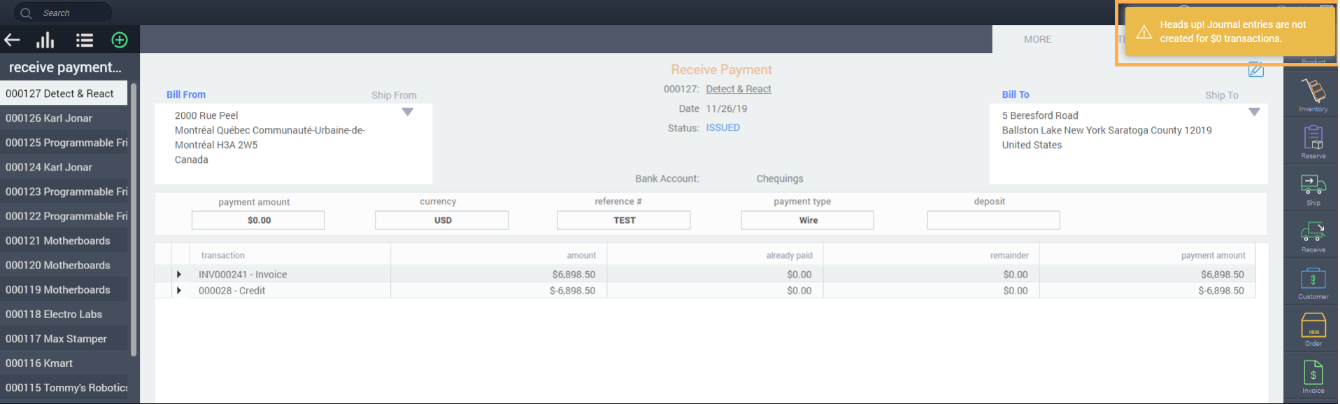Open the list view icon
The height and width of the screenshot is (404, 1340).
(x=84, y=40)
